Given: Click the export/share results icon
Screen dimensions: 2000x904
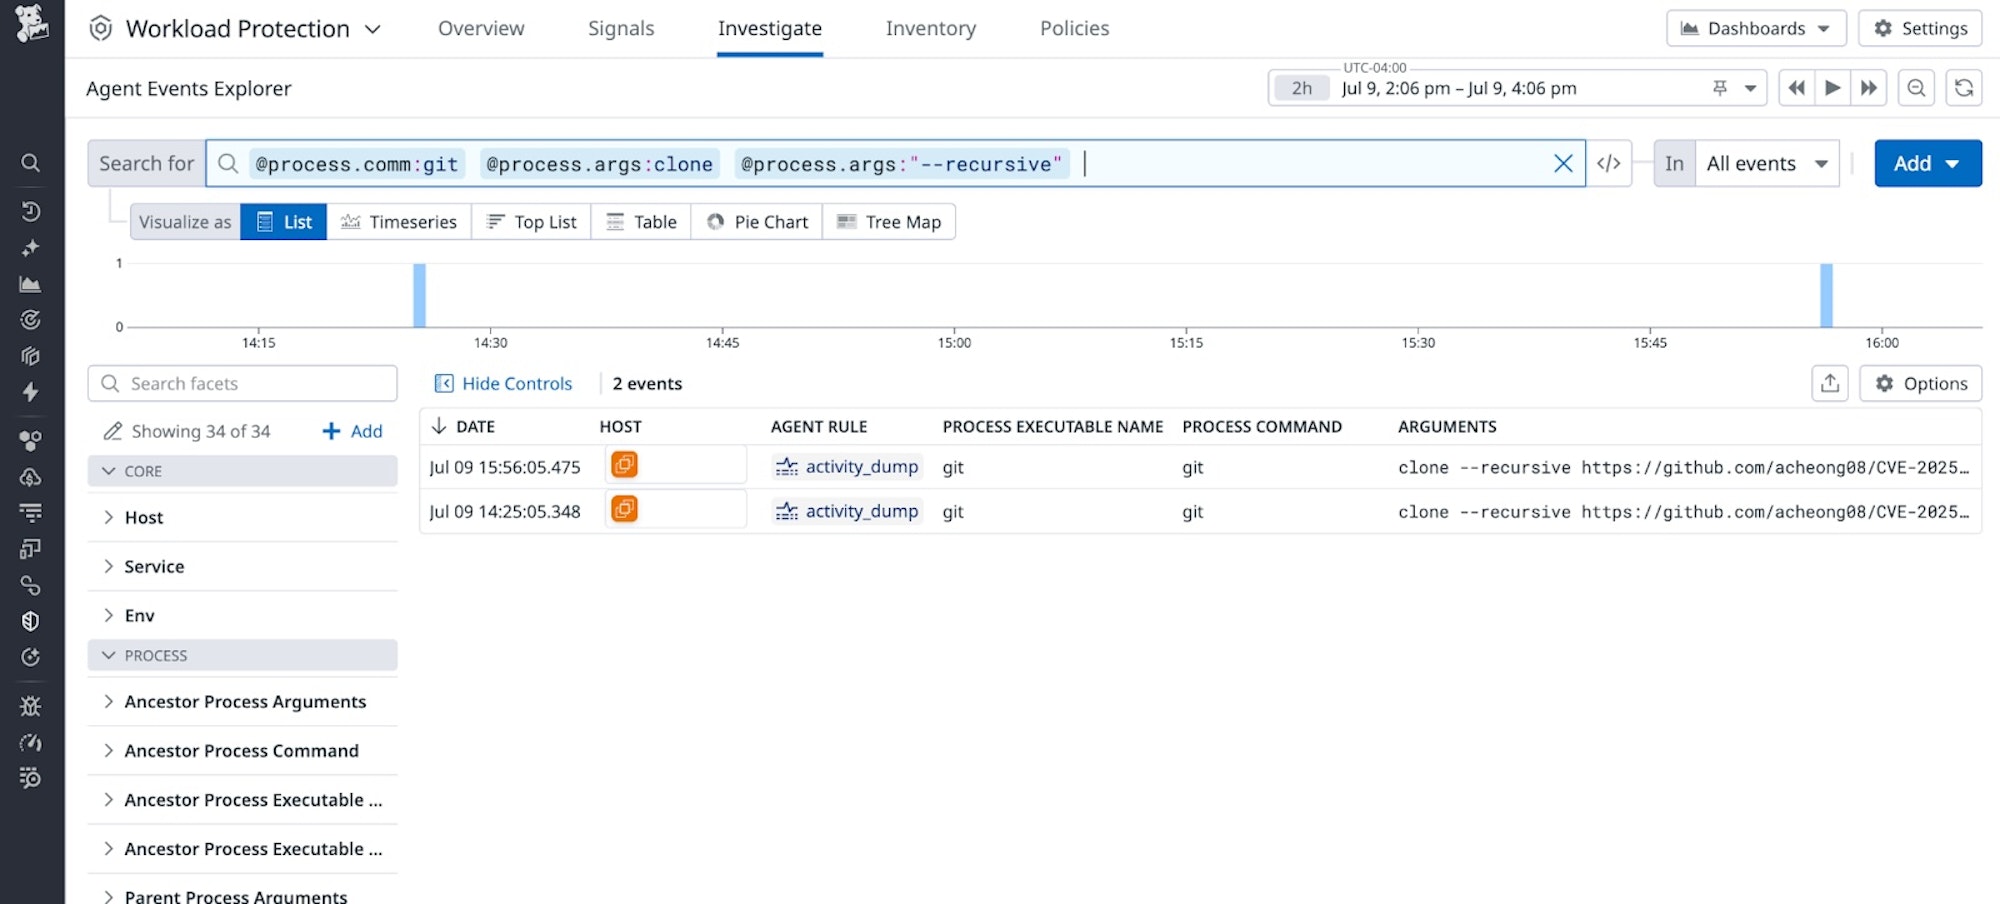Looking at the screenshot, I should coord(1830,384).
